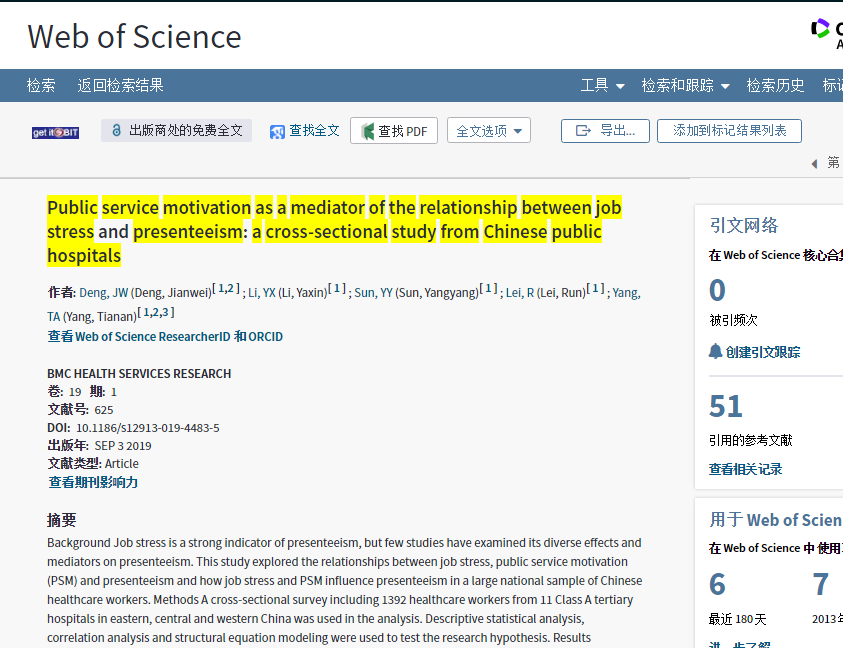The height and width of the screenshot is (648, 843).
Task: Click 查看 Web of Science ResearcherID 和 ORCID link
Action: click(165, 337)
